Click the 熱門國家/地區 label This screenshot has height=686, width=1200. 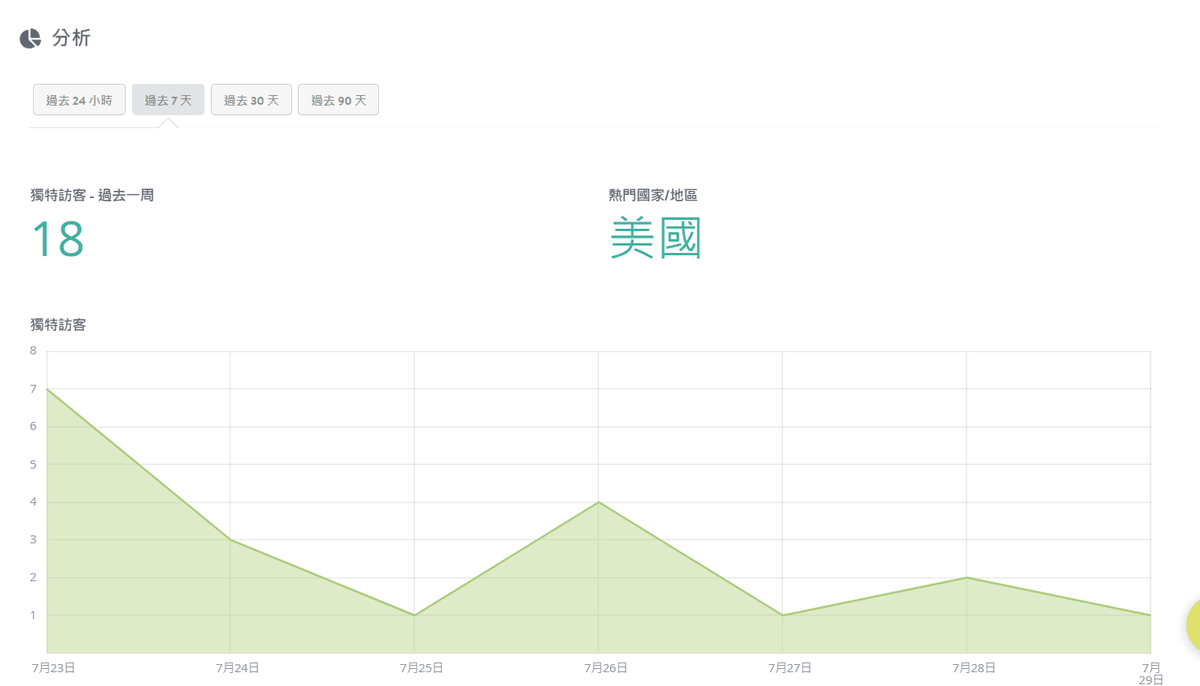click(653, 195)
